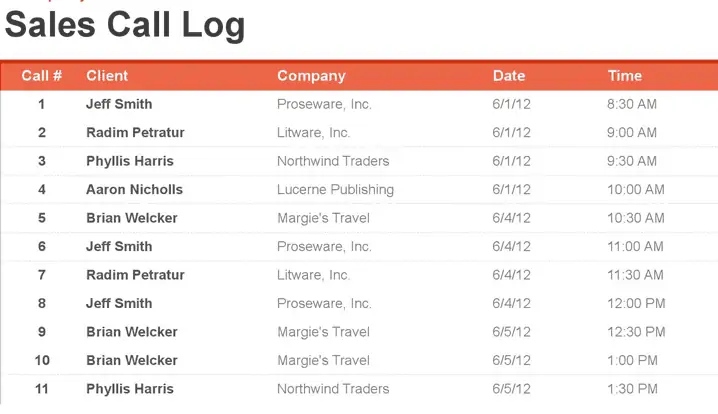This screenshot has width=718, height=414.
Task: Click Jeff Smith in call row 1
Action: coord(119,104)
